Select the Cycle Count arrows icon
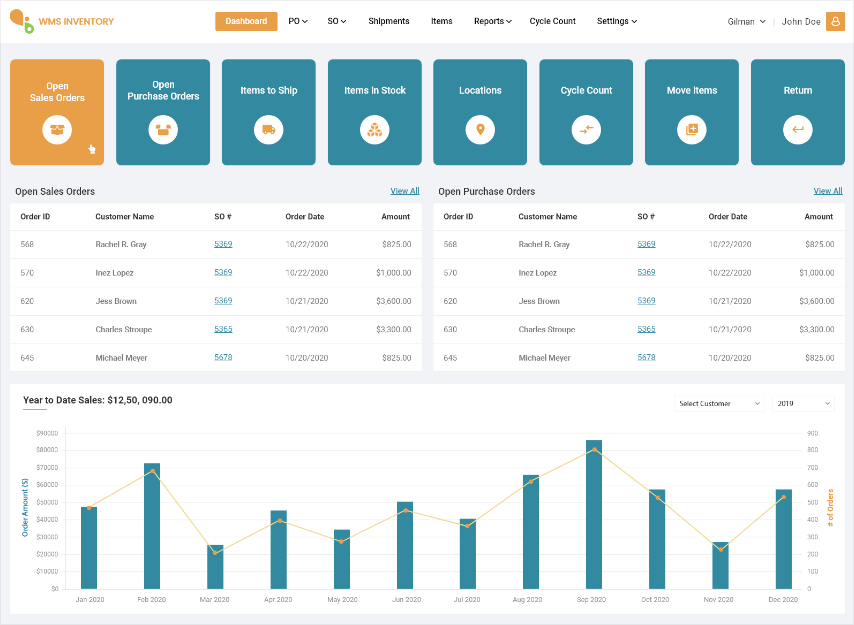854x625 pixels. [586, 130]
